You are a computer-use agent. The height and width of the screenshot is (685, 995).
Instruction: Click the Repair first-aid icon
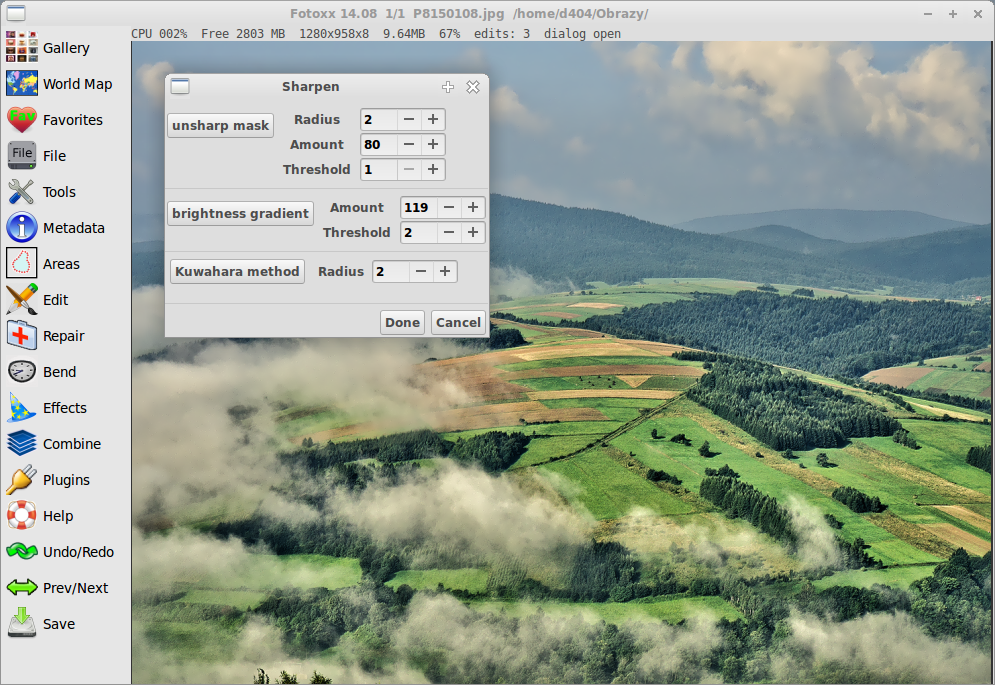pos(22,336)
